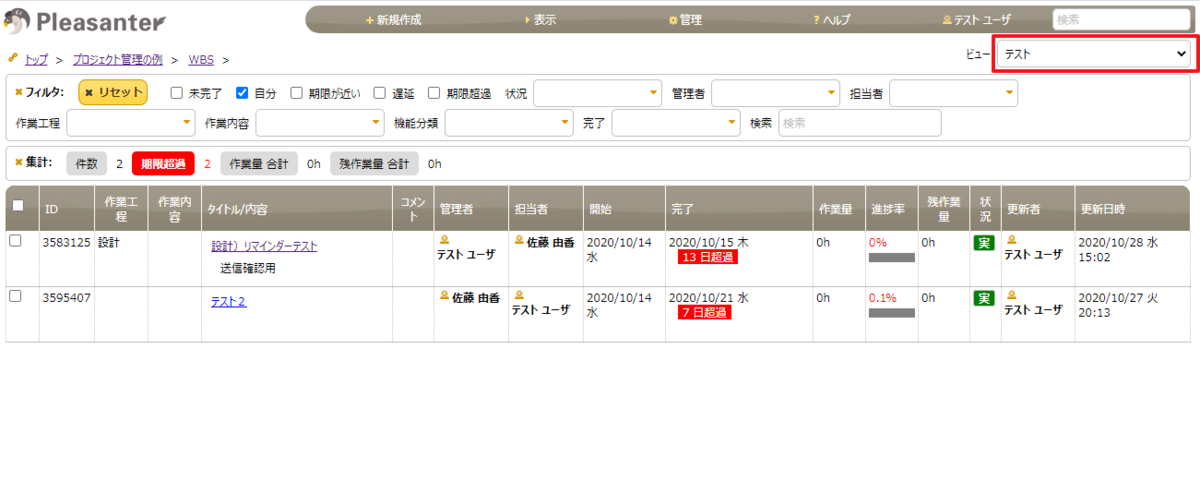Click the 13 日超過 overdue badge

click(x=707, y=258)
